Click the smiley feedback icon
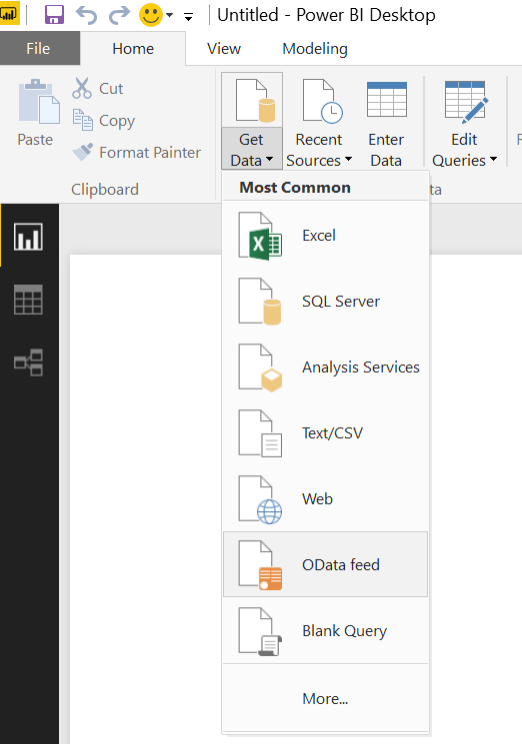The height and width of the screenshot is (744, 522). 151,15
